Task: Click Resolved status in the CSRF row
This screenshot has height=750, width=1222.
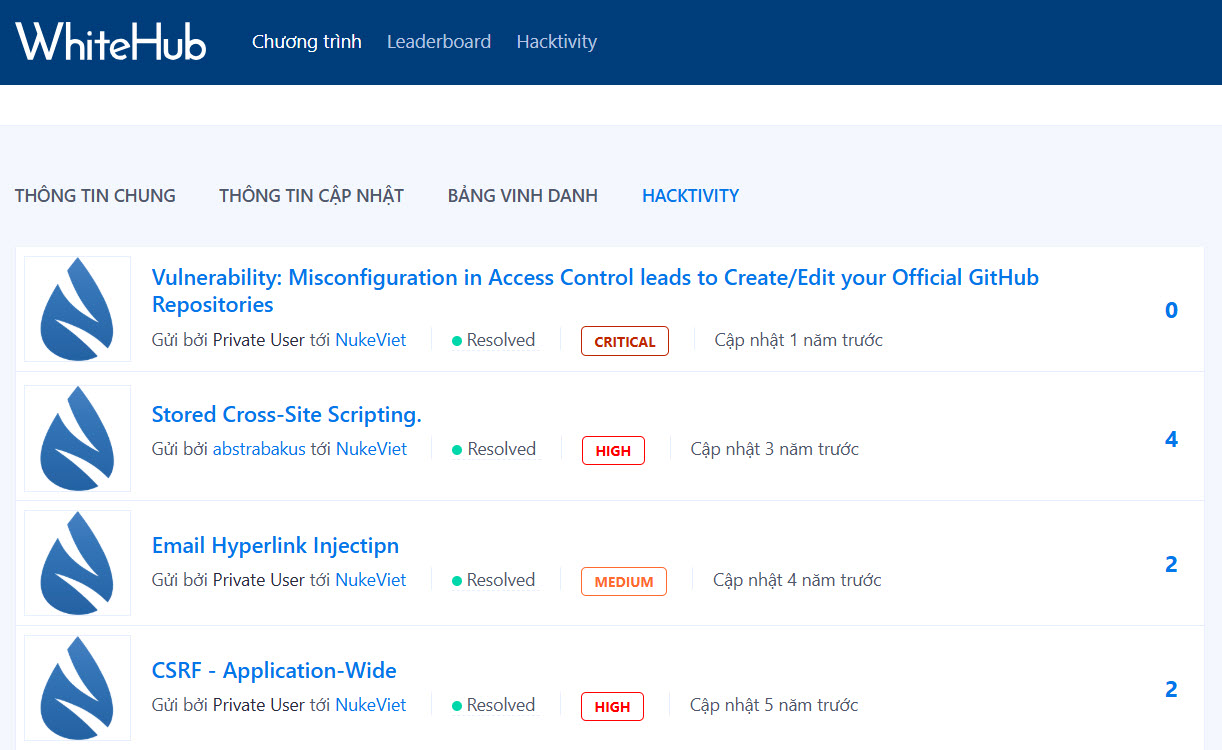Action: pyautogui.click(x=494, y=705)
